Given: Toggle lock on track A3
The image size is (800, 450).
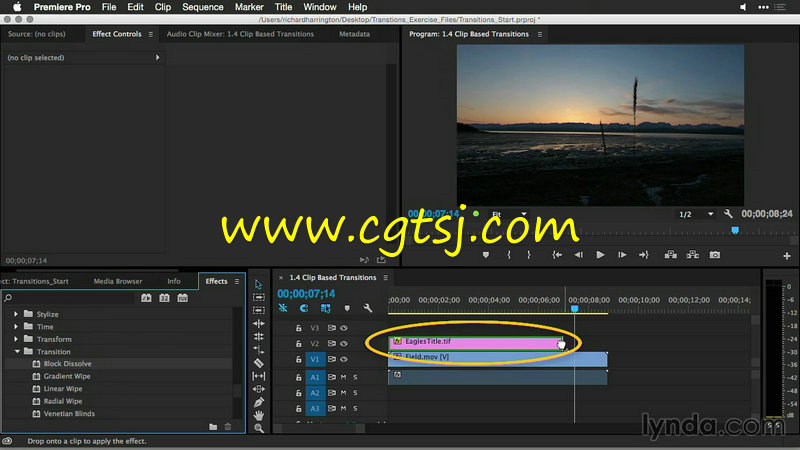Looking at the screenshot, I should click(x=298, y=409).
